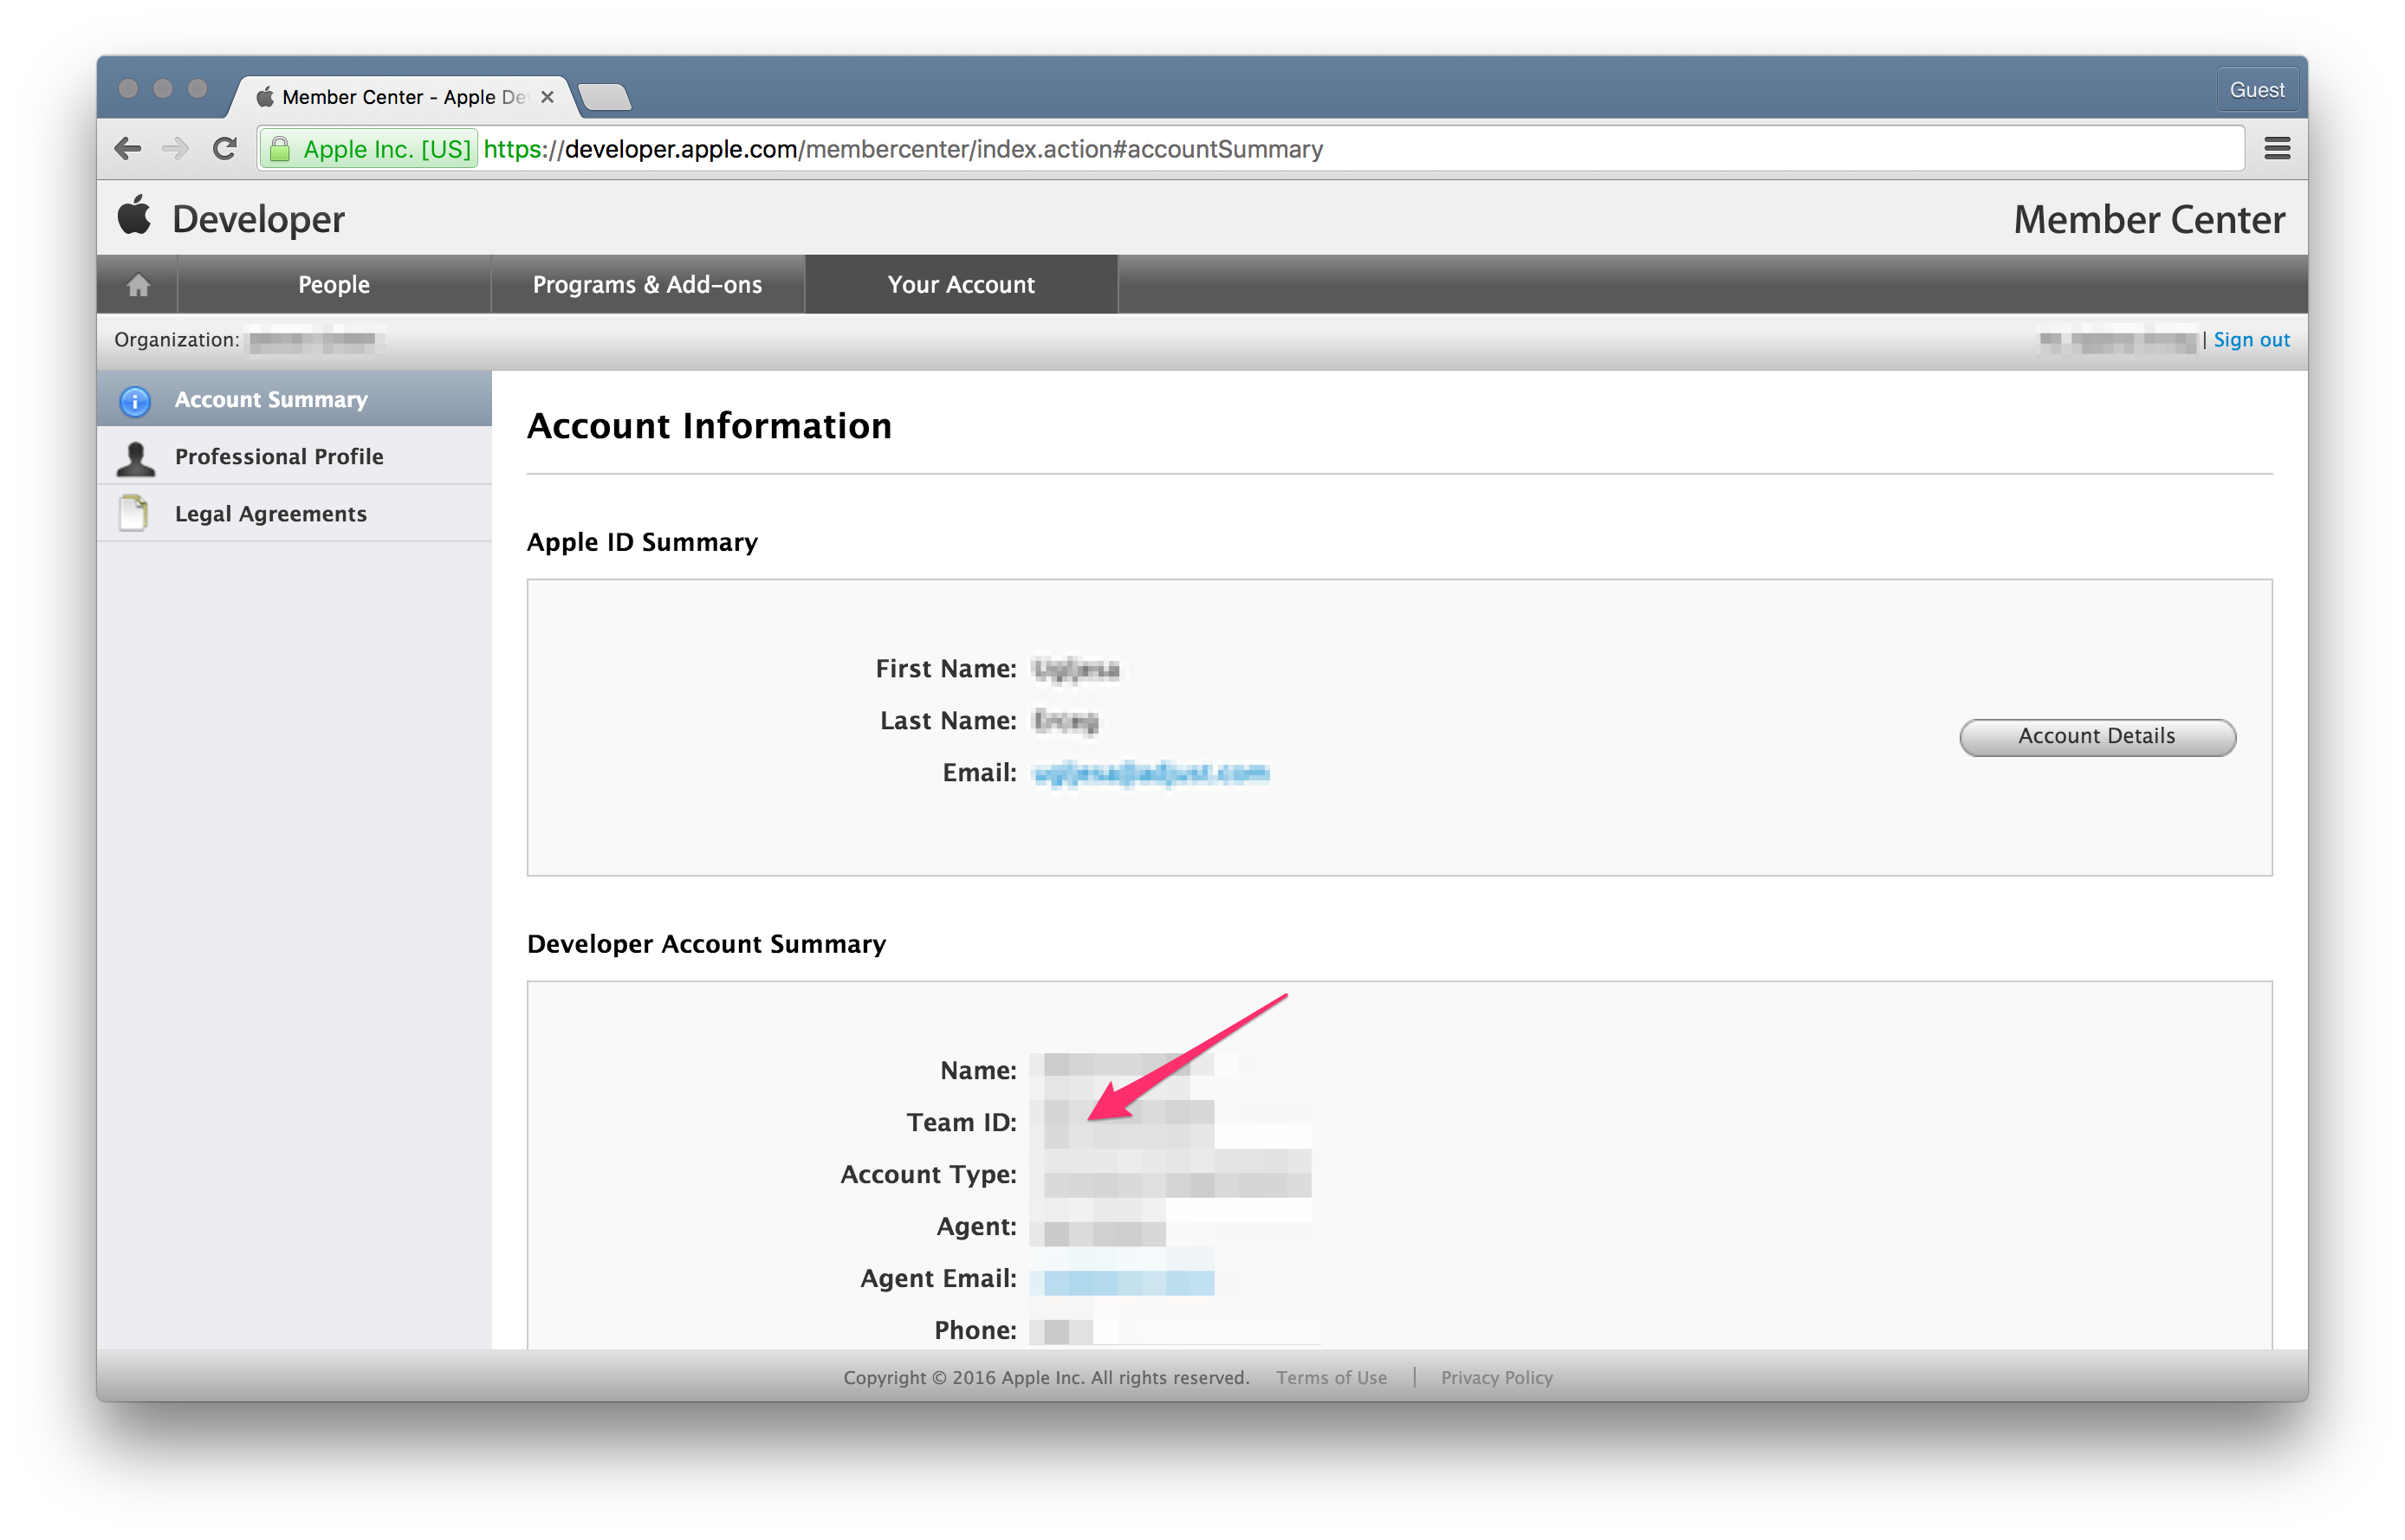The height and width of the screenshot is (1540, 2405).
Task: Reload the page with the refresh icon
Action: point(225,149)
